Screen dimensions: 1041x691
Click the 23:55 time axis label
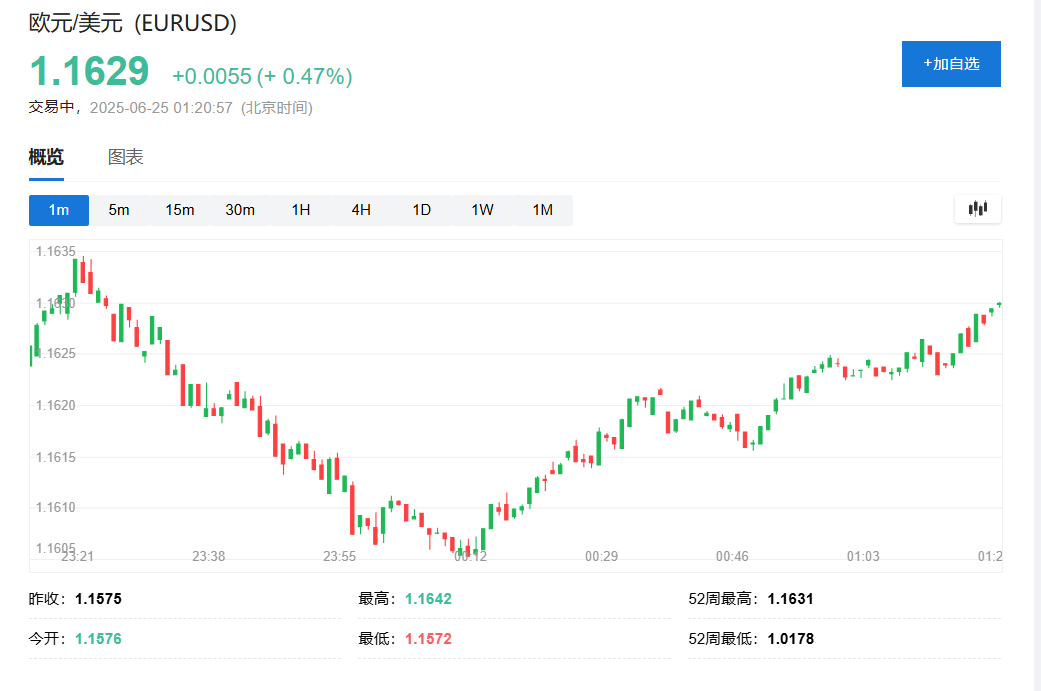tap(339, 556)
